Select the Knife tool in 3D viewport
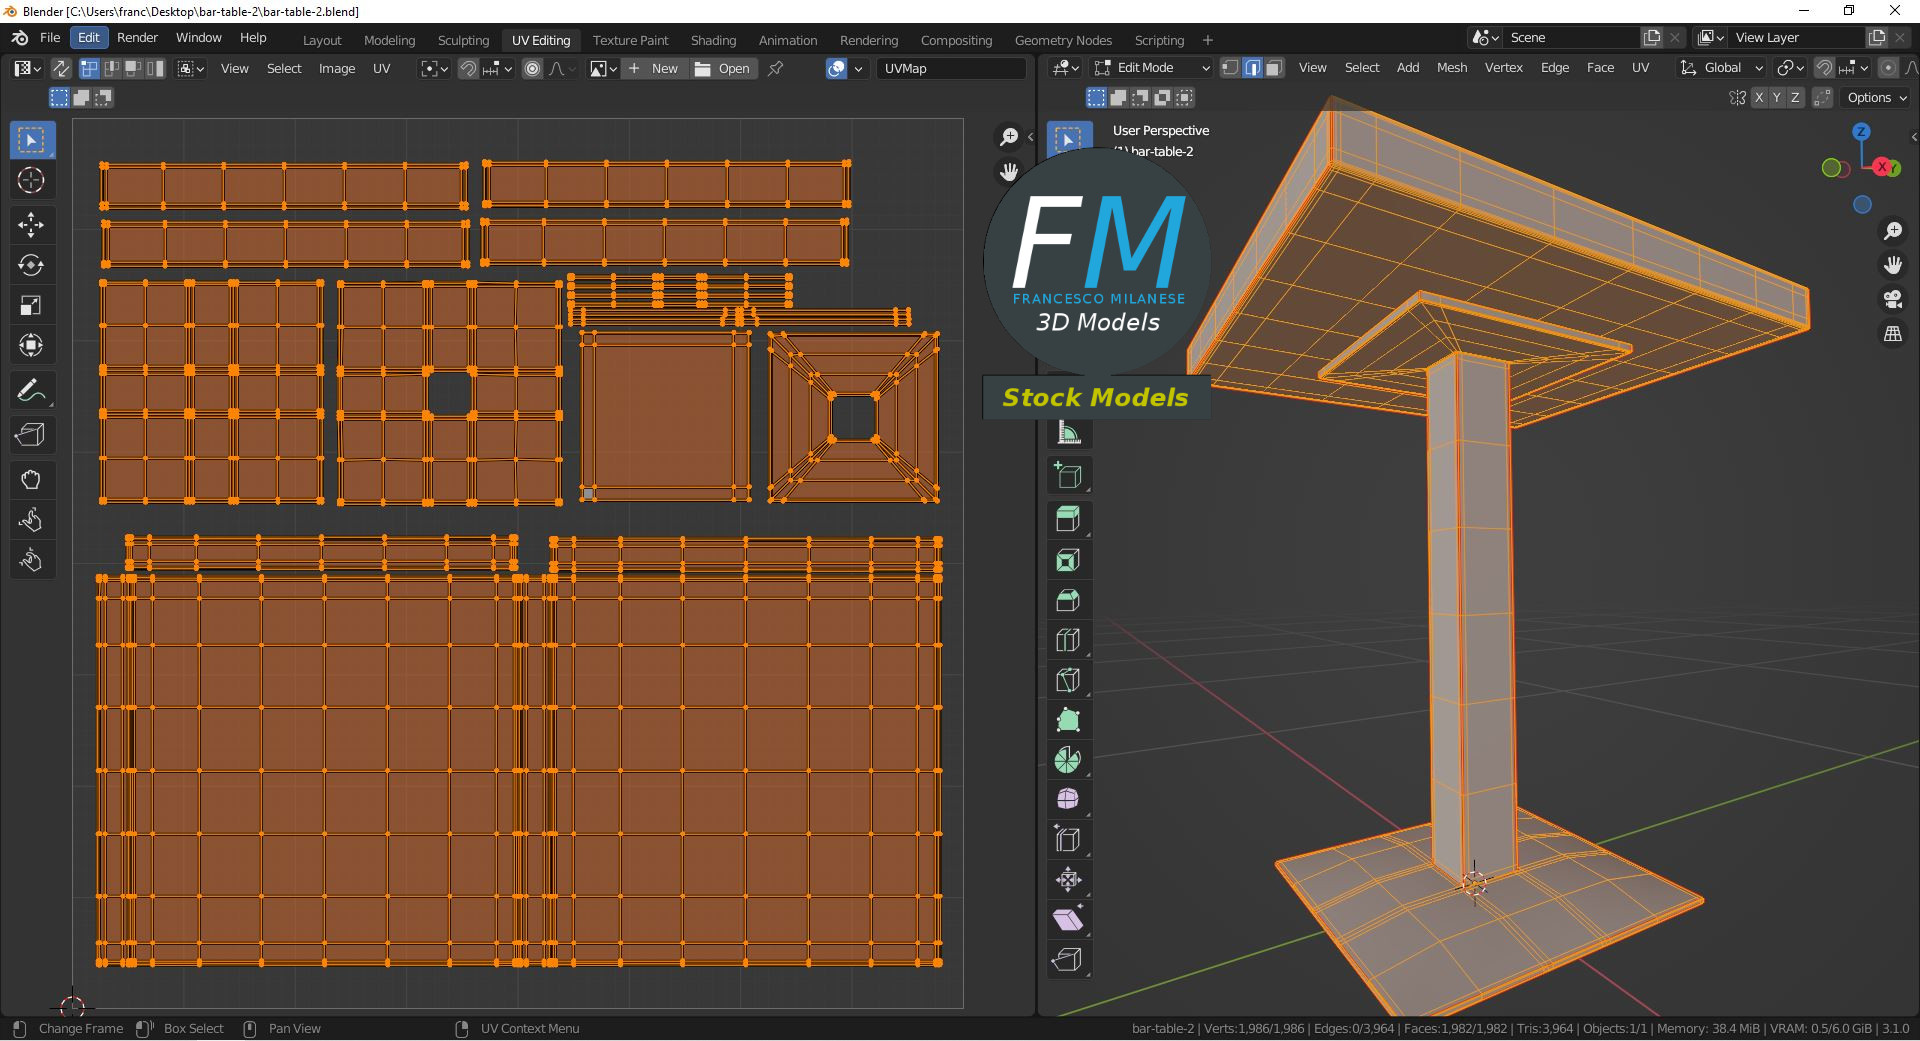This screenshot has width=1920, height=1041. [x=1068, y=680]
